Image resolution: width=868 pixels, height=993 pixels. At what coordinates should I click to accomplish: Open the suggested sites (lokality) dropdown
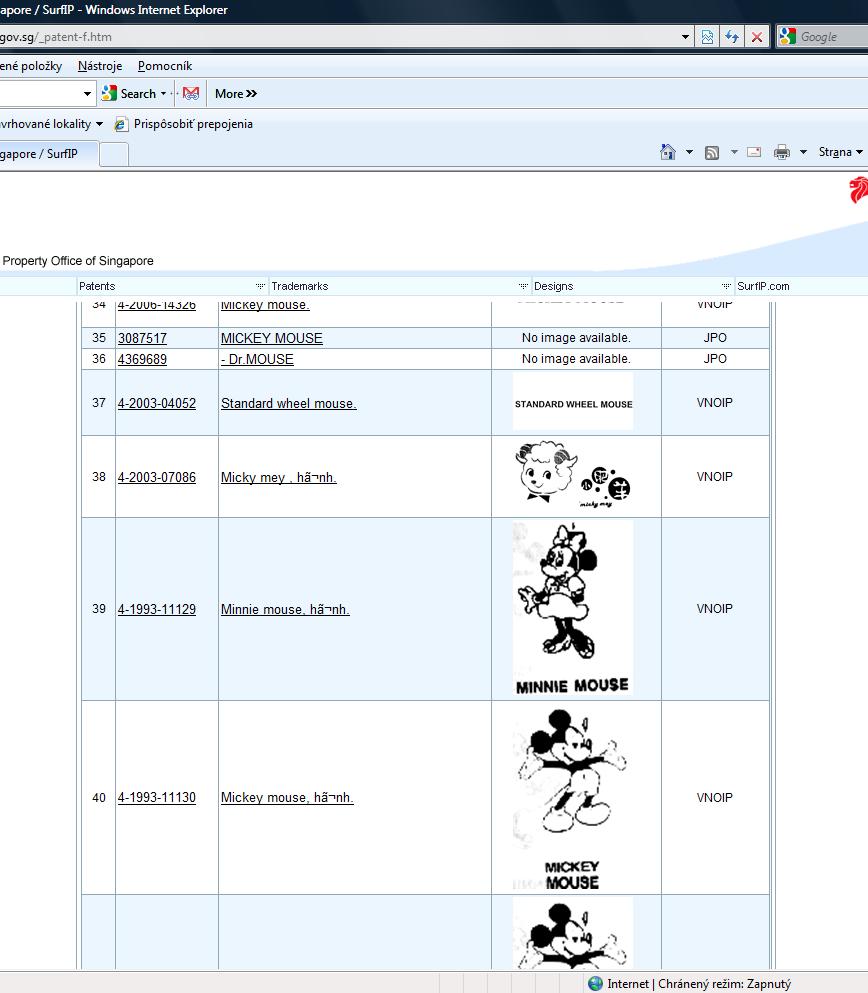[x=99, y=124]
